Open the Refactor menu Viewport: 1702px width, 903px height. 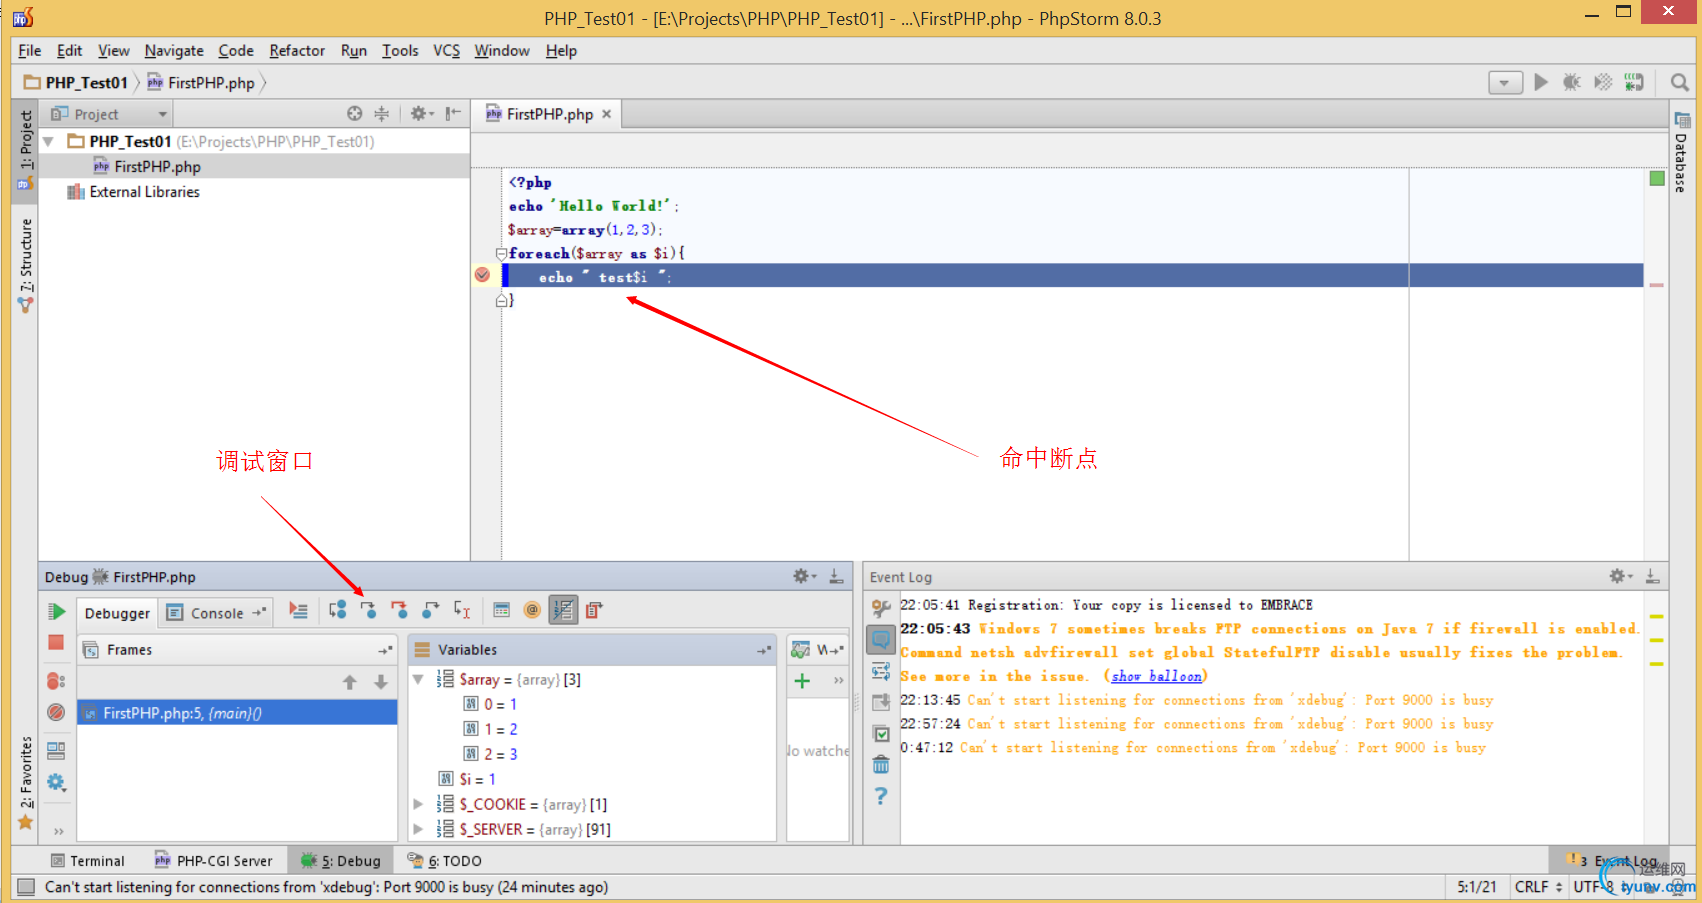coord(297,51)
